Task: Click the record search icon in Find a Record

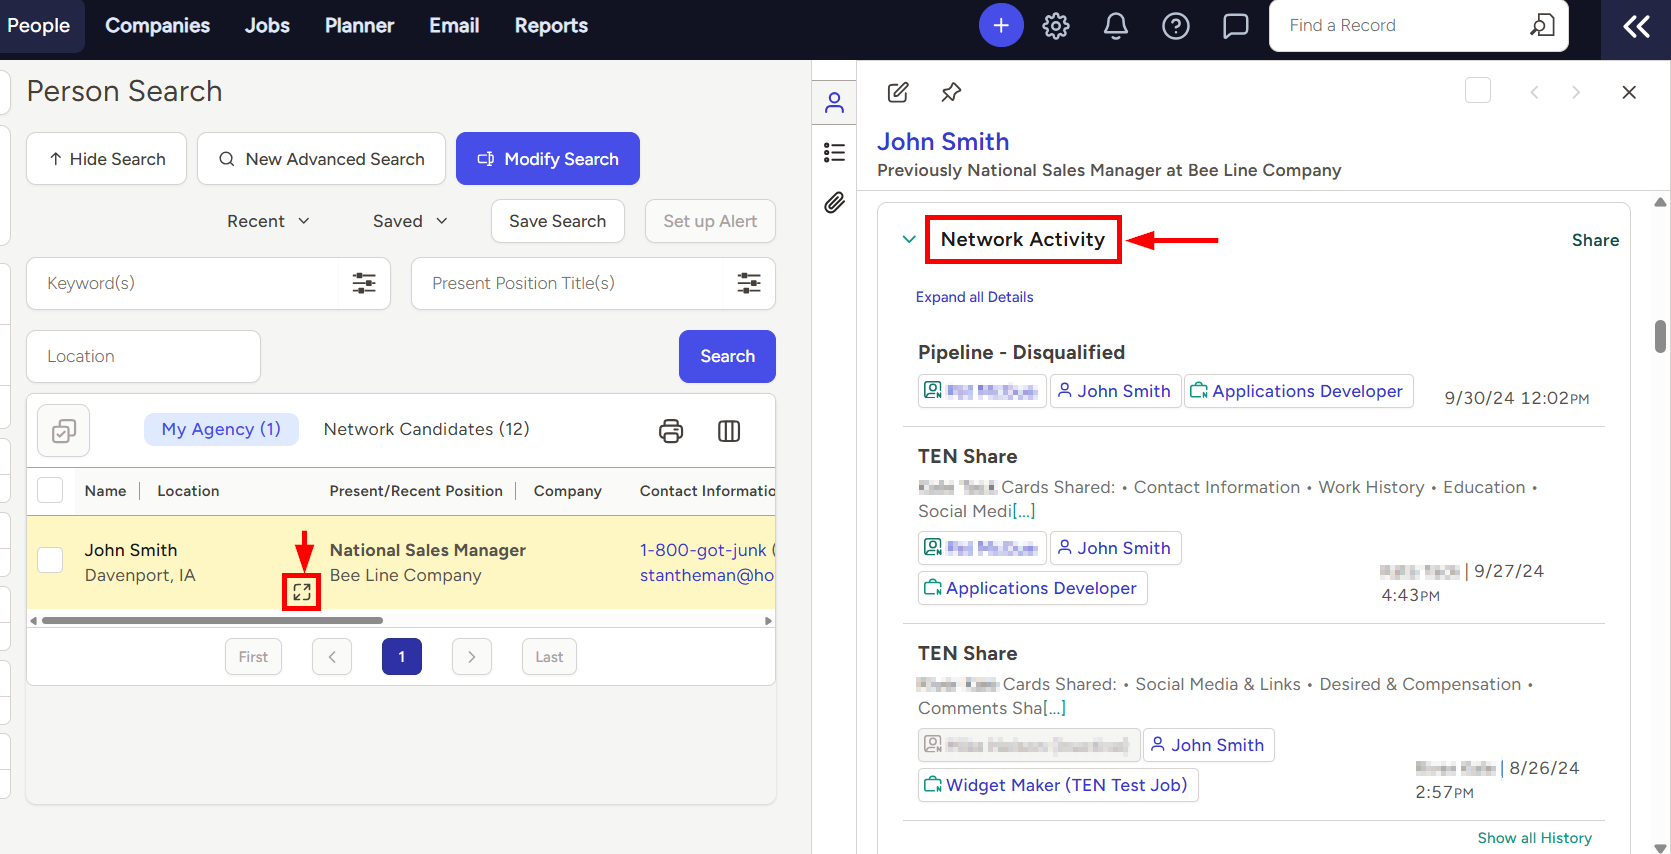Action: point(1542,25)
